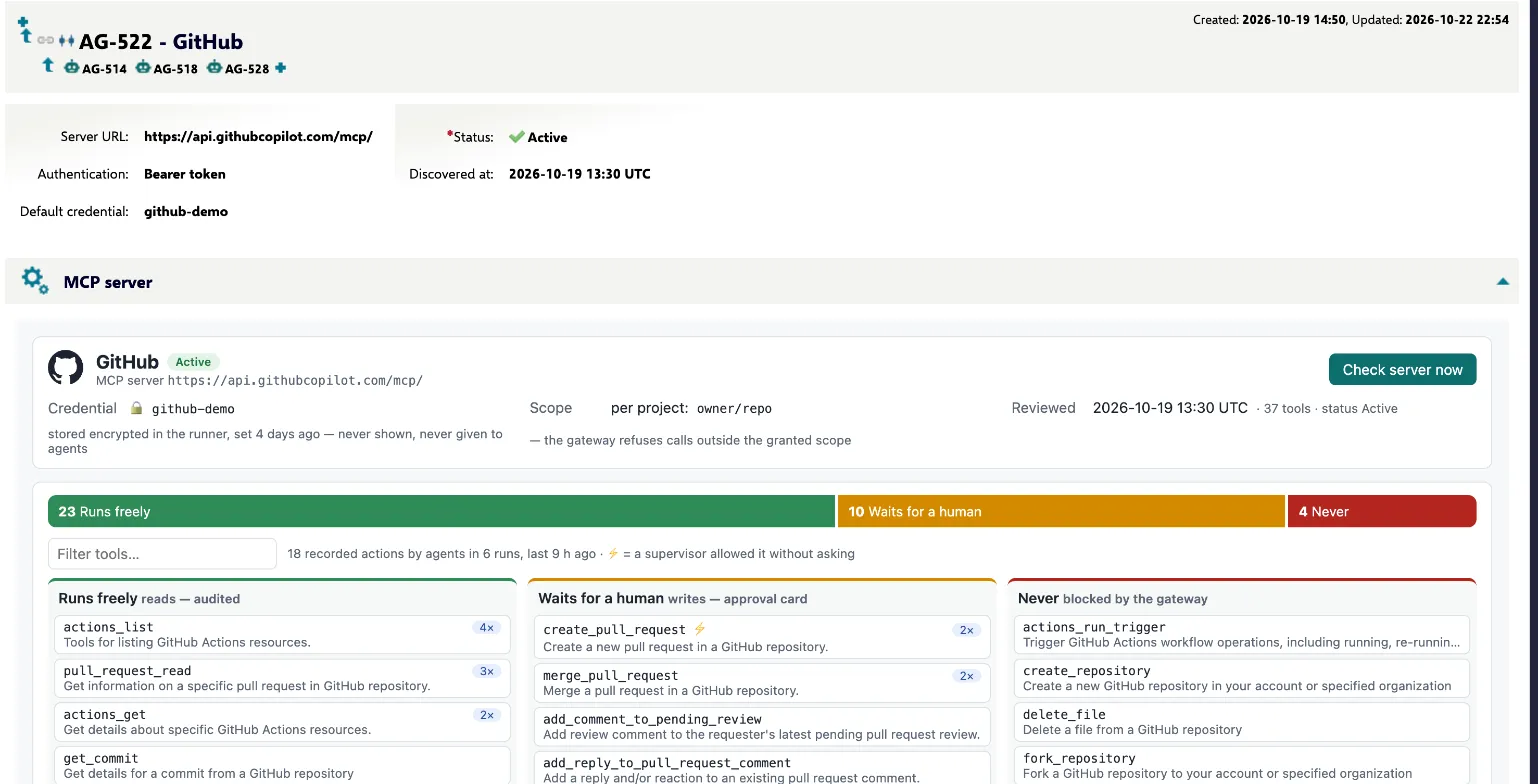Click the per project owner/repo scope
This screenshot has width=1538, height=784.
(691, 408)
